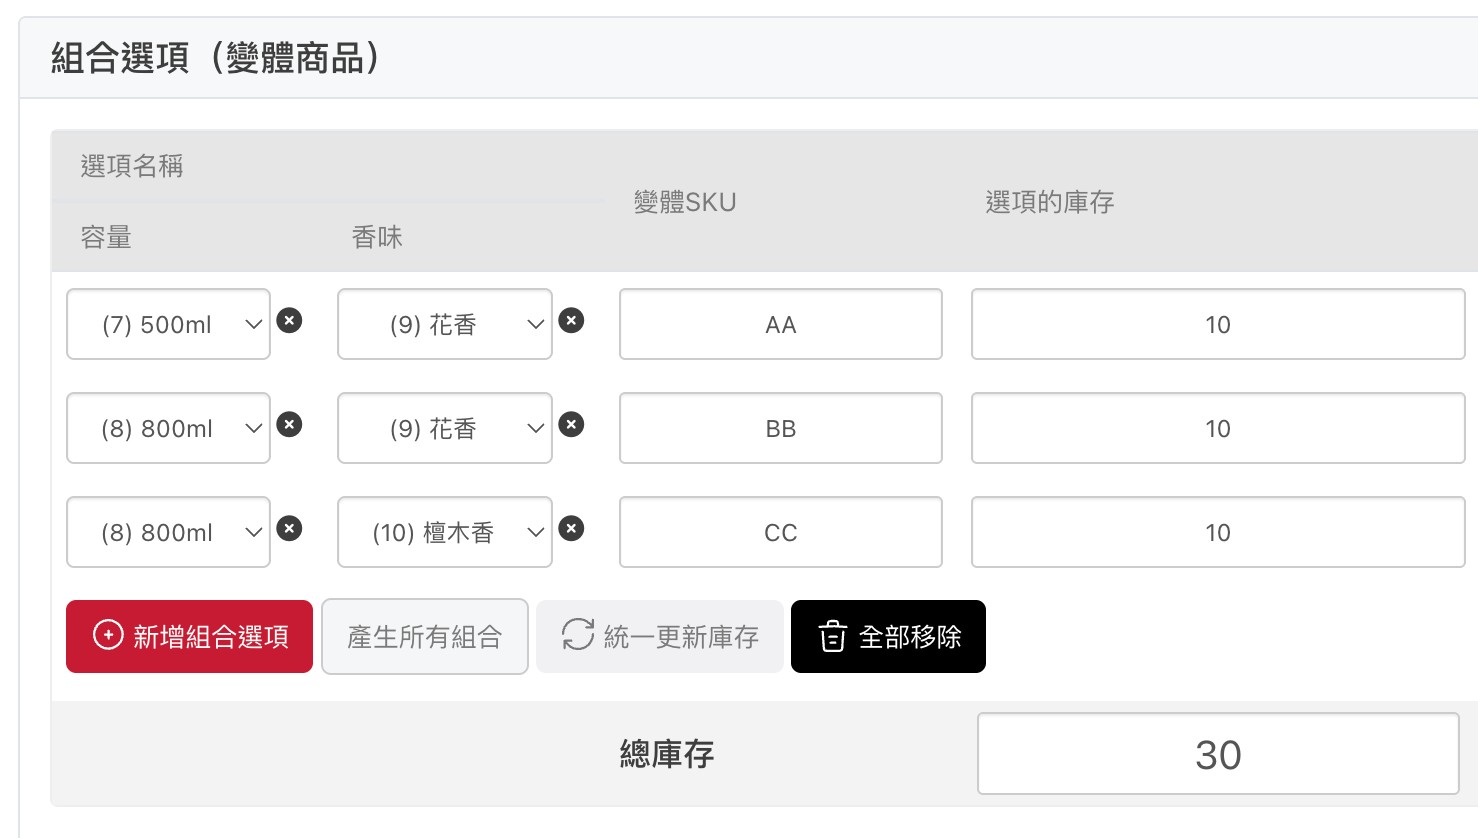Open third row (8) 800ml dropdown
The height and width of the screenshot is (838, 1478).
tap(168, 532)
